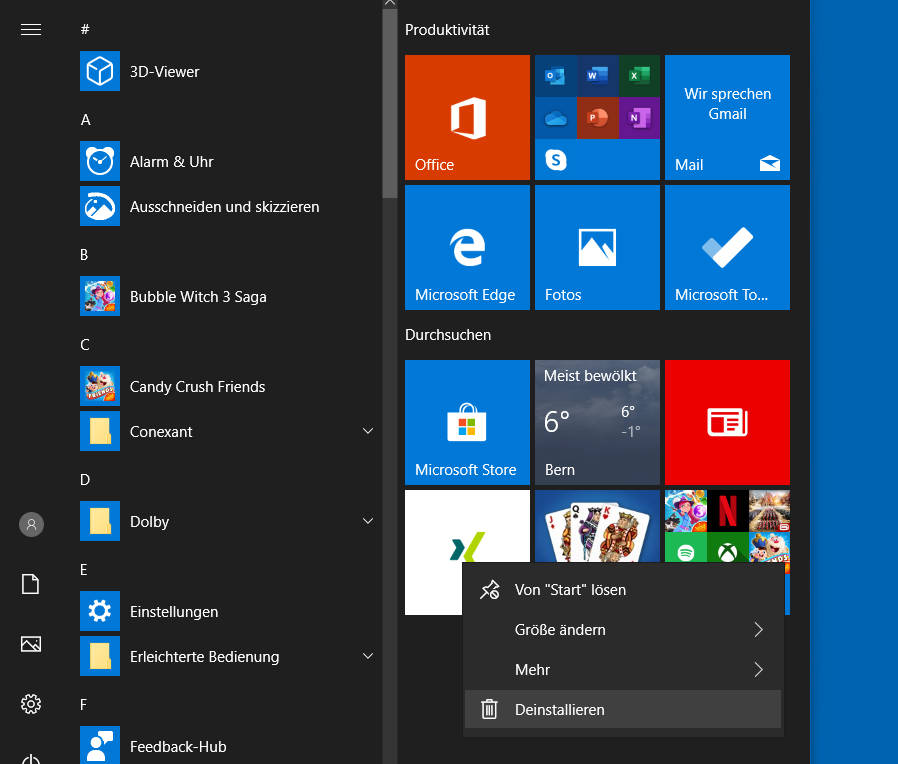Open Einstellungen gear icon in app list
898x764 pixels.
(100, 611)
